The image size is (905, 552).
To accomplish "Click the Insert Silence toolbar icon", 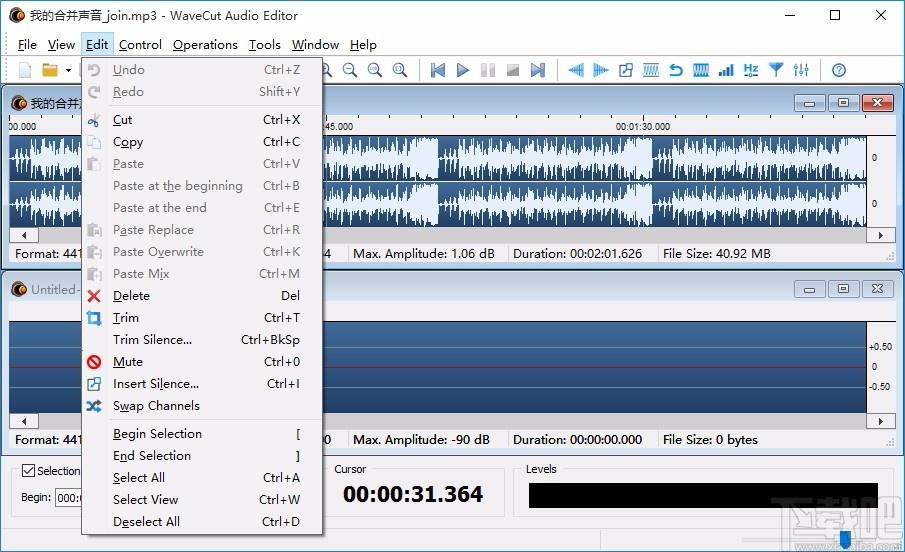I will pyautogui.click(x=626, y=70).
